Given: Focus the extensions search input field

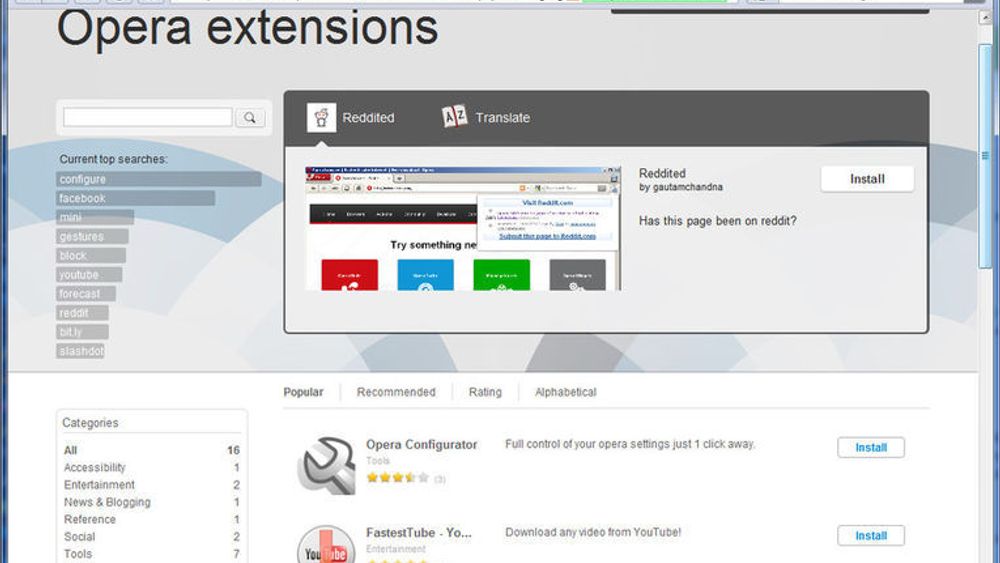Looking at the screenshot, I should tap(148, 117).
